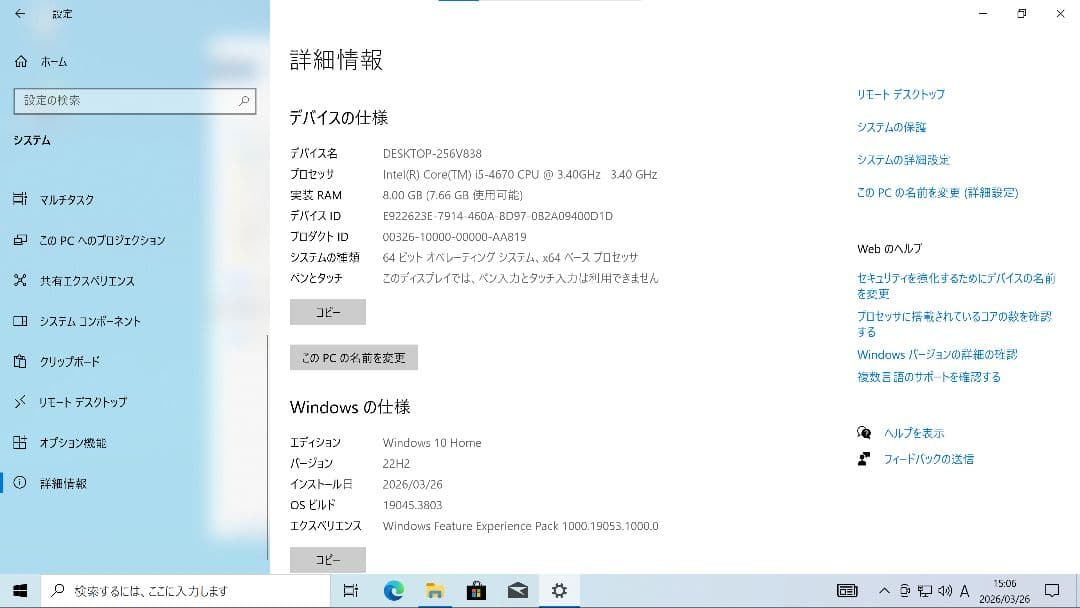The height and width of the screenshot is (608, 1080).
Task: Click the feedback person icon
Action: click(x=864, y=459)
